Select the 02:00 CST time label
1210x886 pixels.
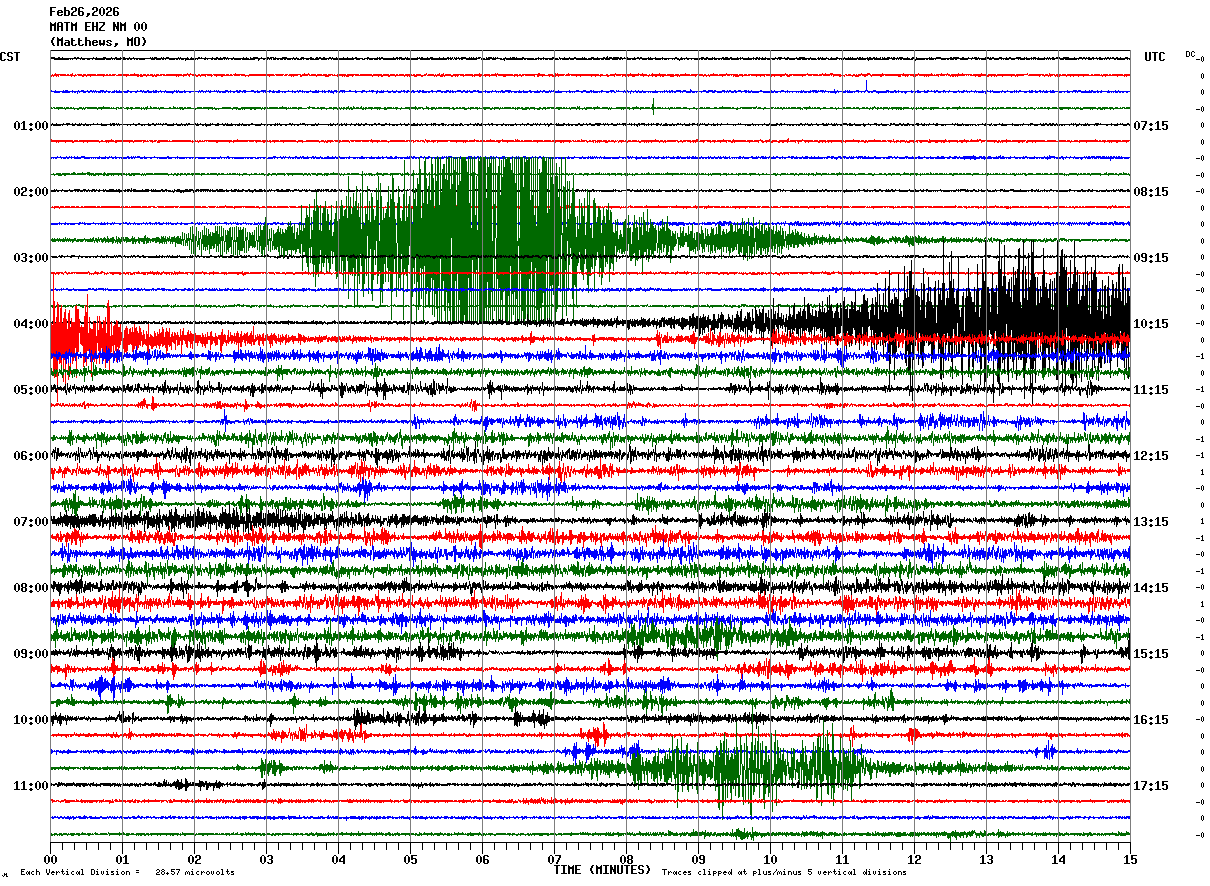point(30,192)
